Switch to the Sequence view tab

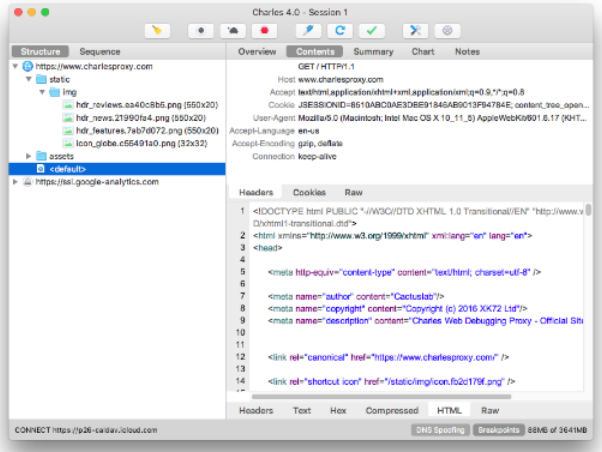click(x=100, y=51)
